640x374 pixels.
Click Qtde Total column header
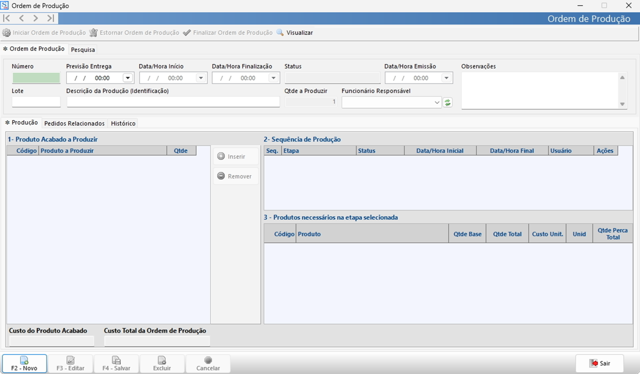(507, 234)
